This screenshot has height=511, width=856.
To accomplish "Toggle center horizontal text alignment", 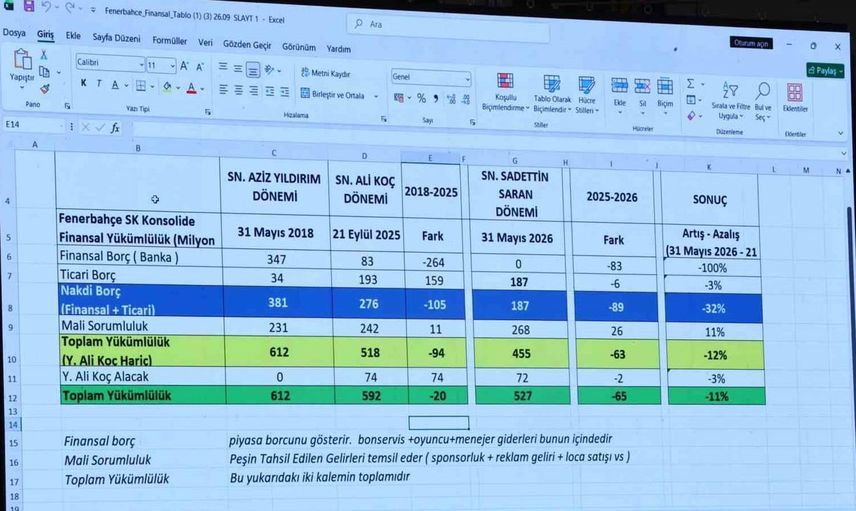I will click(239, 90).
